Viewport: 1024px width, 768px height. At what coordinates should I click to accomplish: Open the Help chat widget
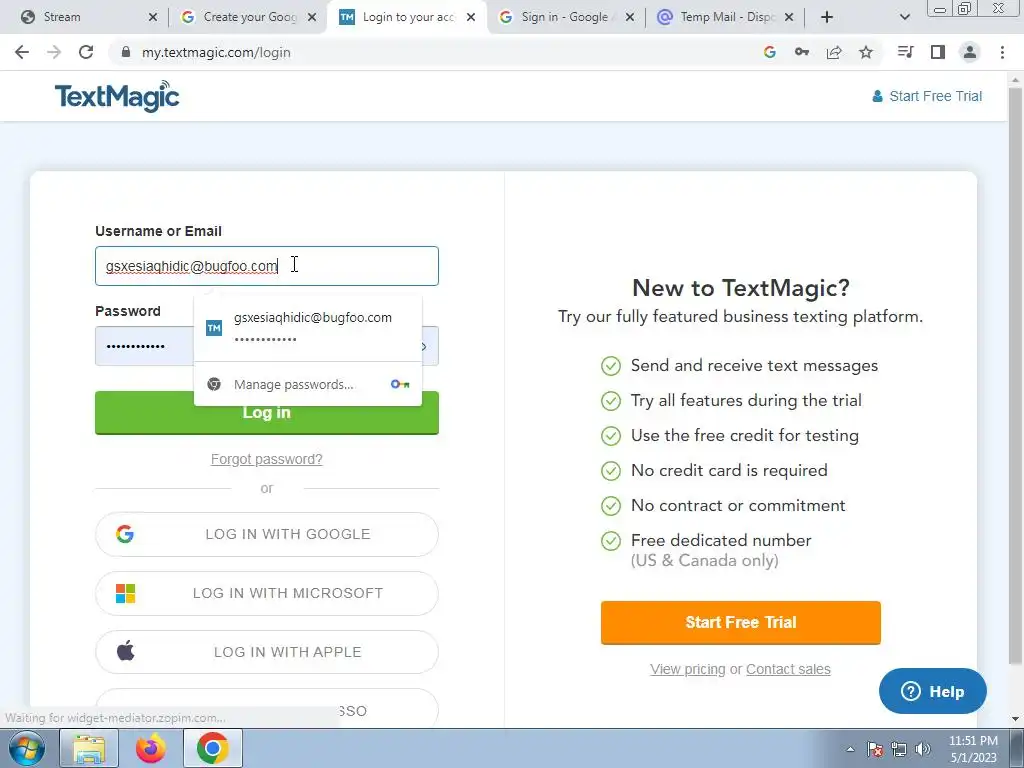pos(933,691)
